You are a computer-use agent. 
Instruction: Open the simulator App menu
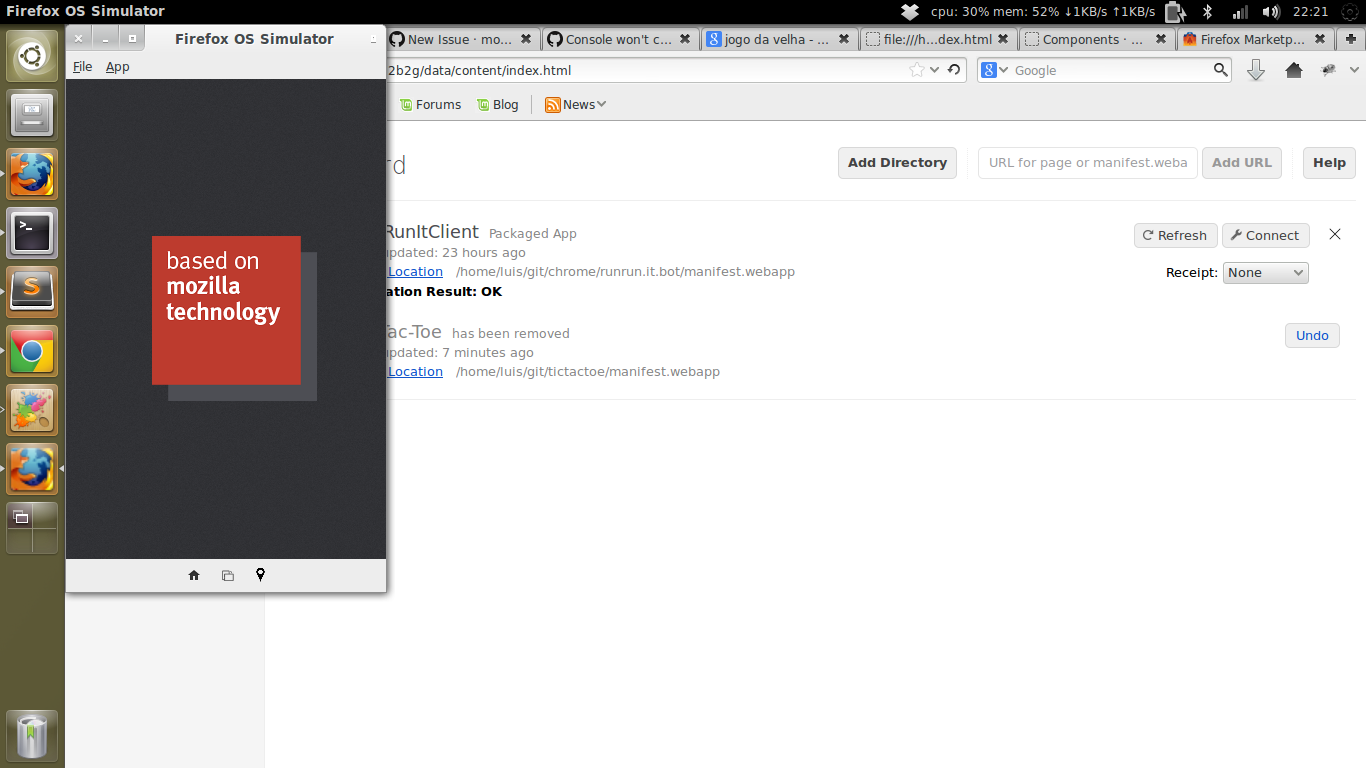point(118,67)
